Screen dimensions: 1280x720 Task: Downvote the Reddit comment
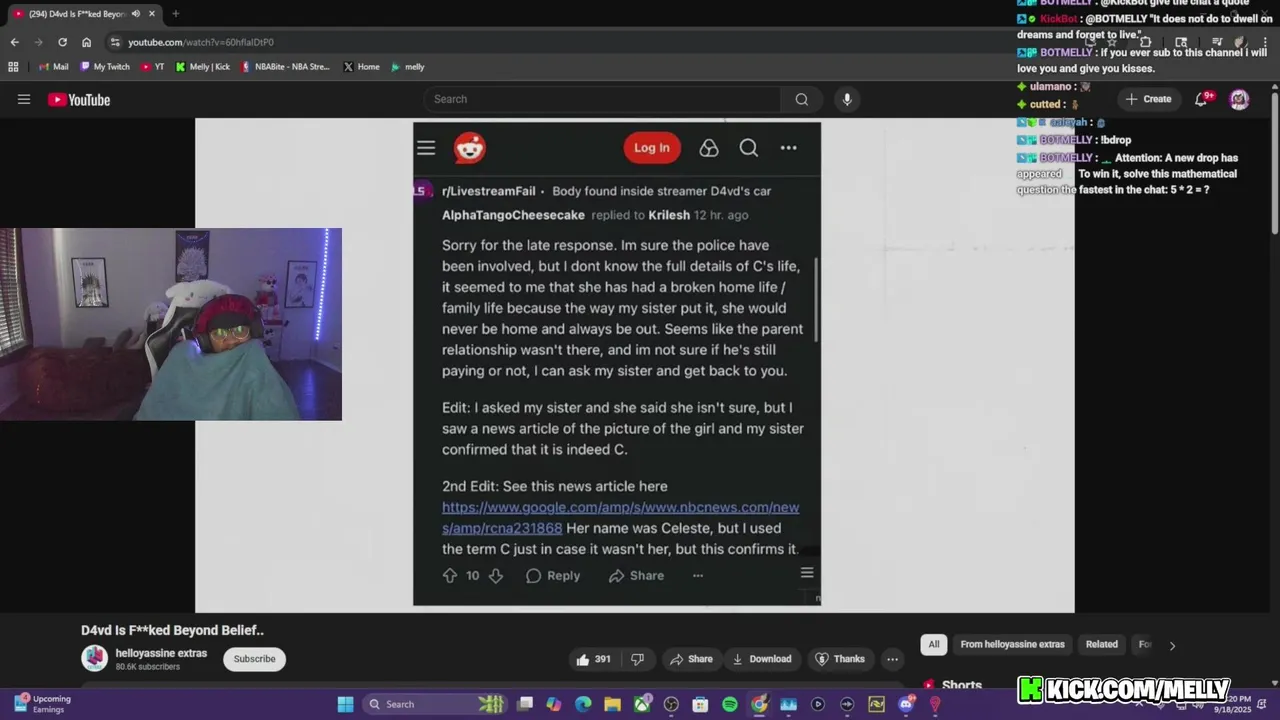click(495, 576)
